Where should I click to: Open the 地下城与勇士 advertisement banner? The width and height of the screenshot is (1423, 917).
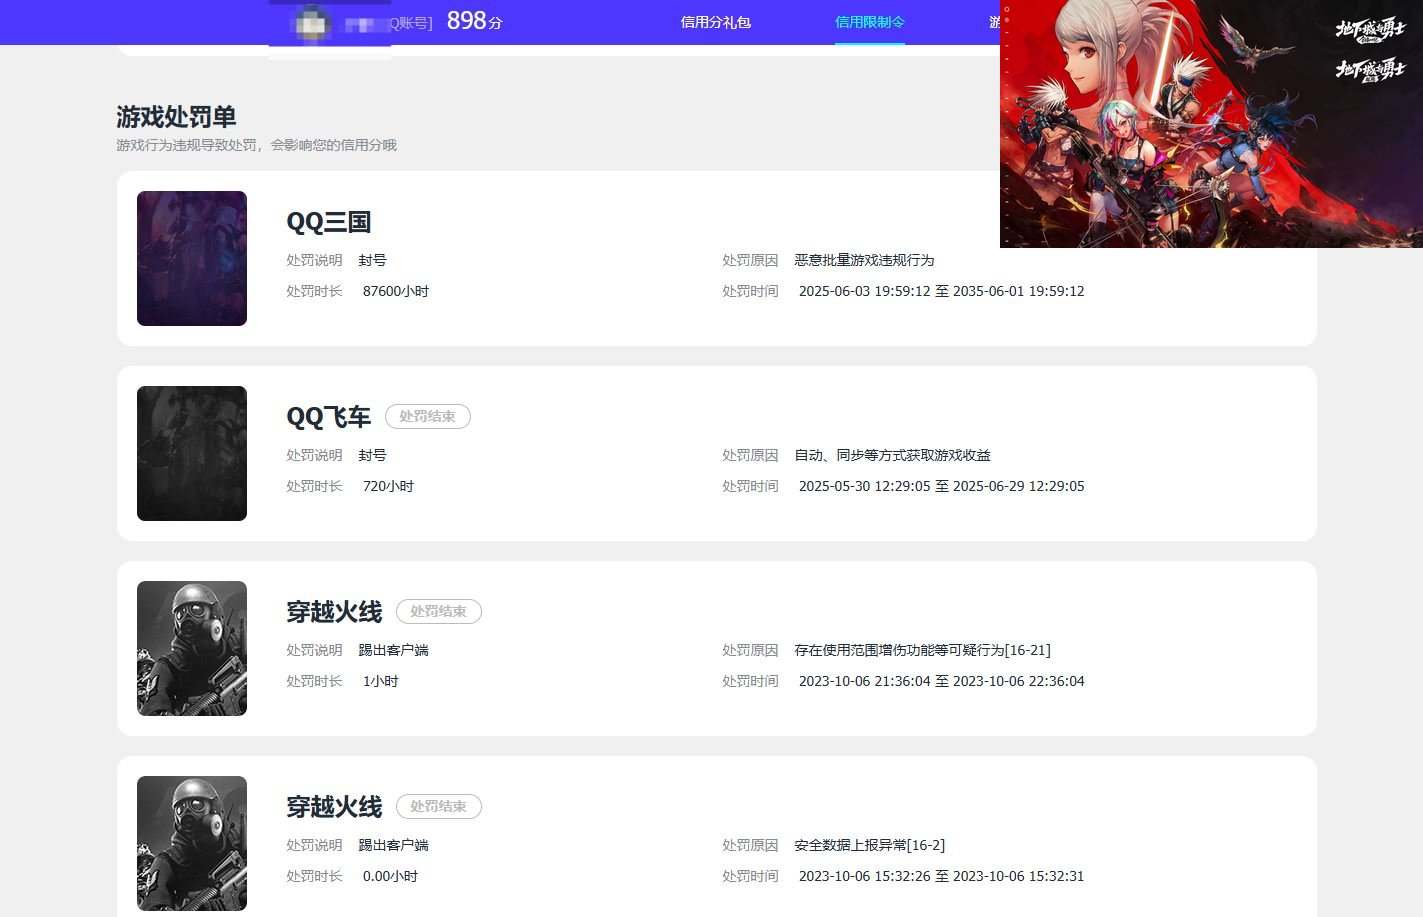(x=1211, y=124)
